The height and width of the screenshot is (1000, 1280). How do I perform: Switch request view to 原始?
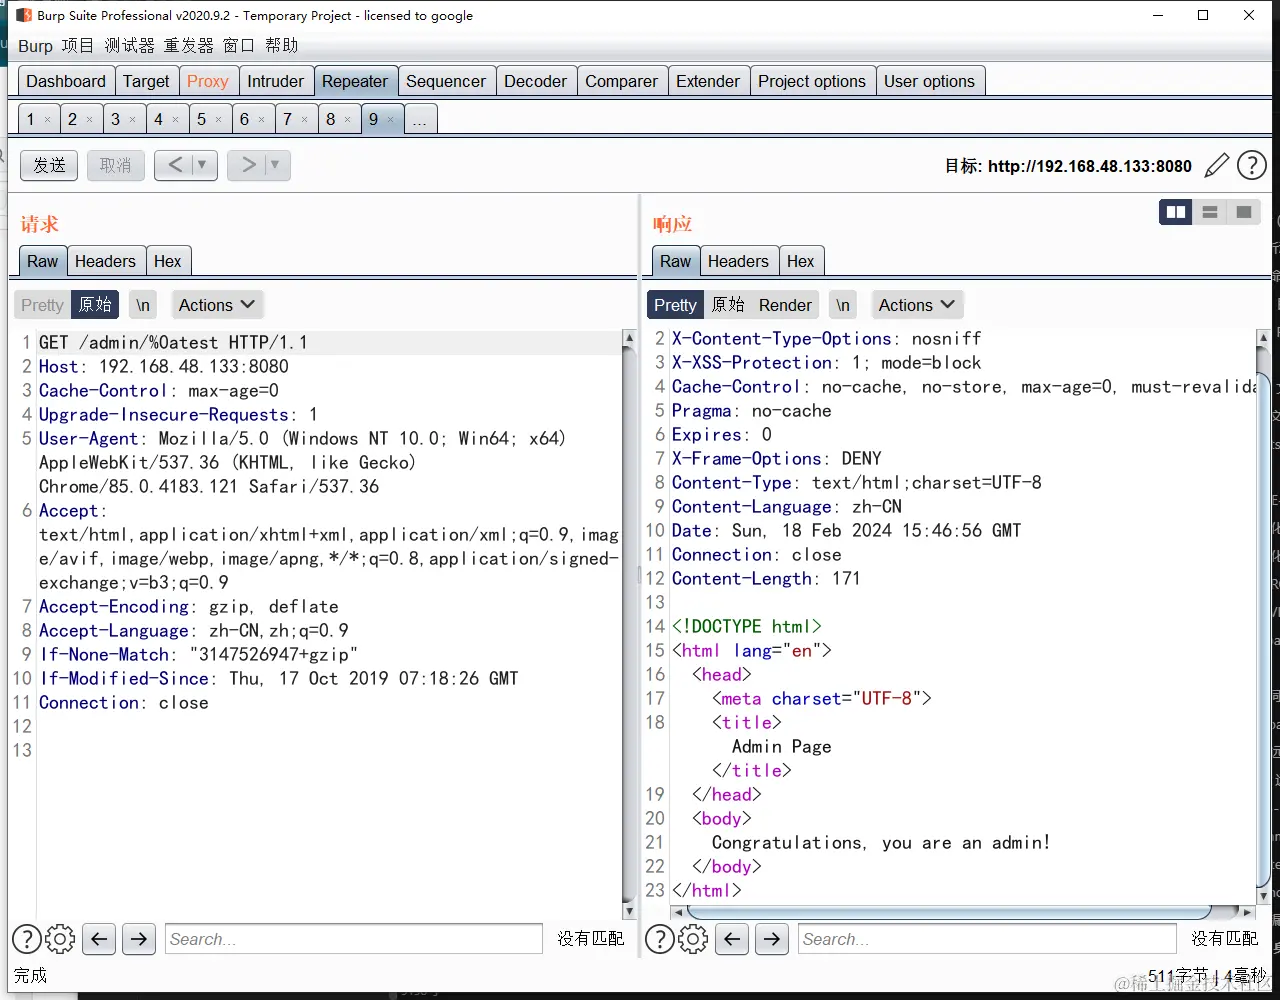coord(95,305)
